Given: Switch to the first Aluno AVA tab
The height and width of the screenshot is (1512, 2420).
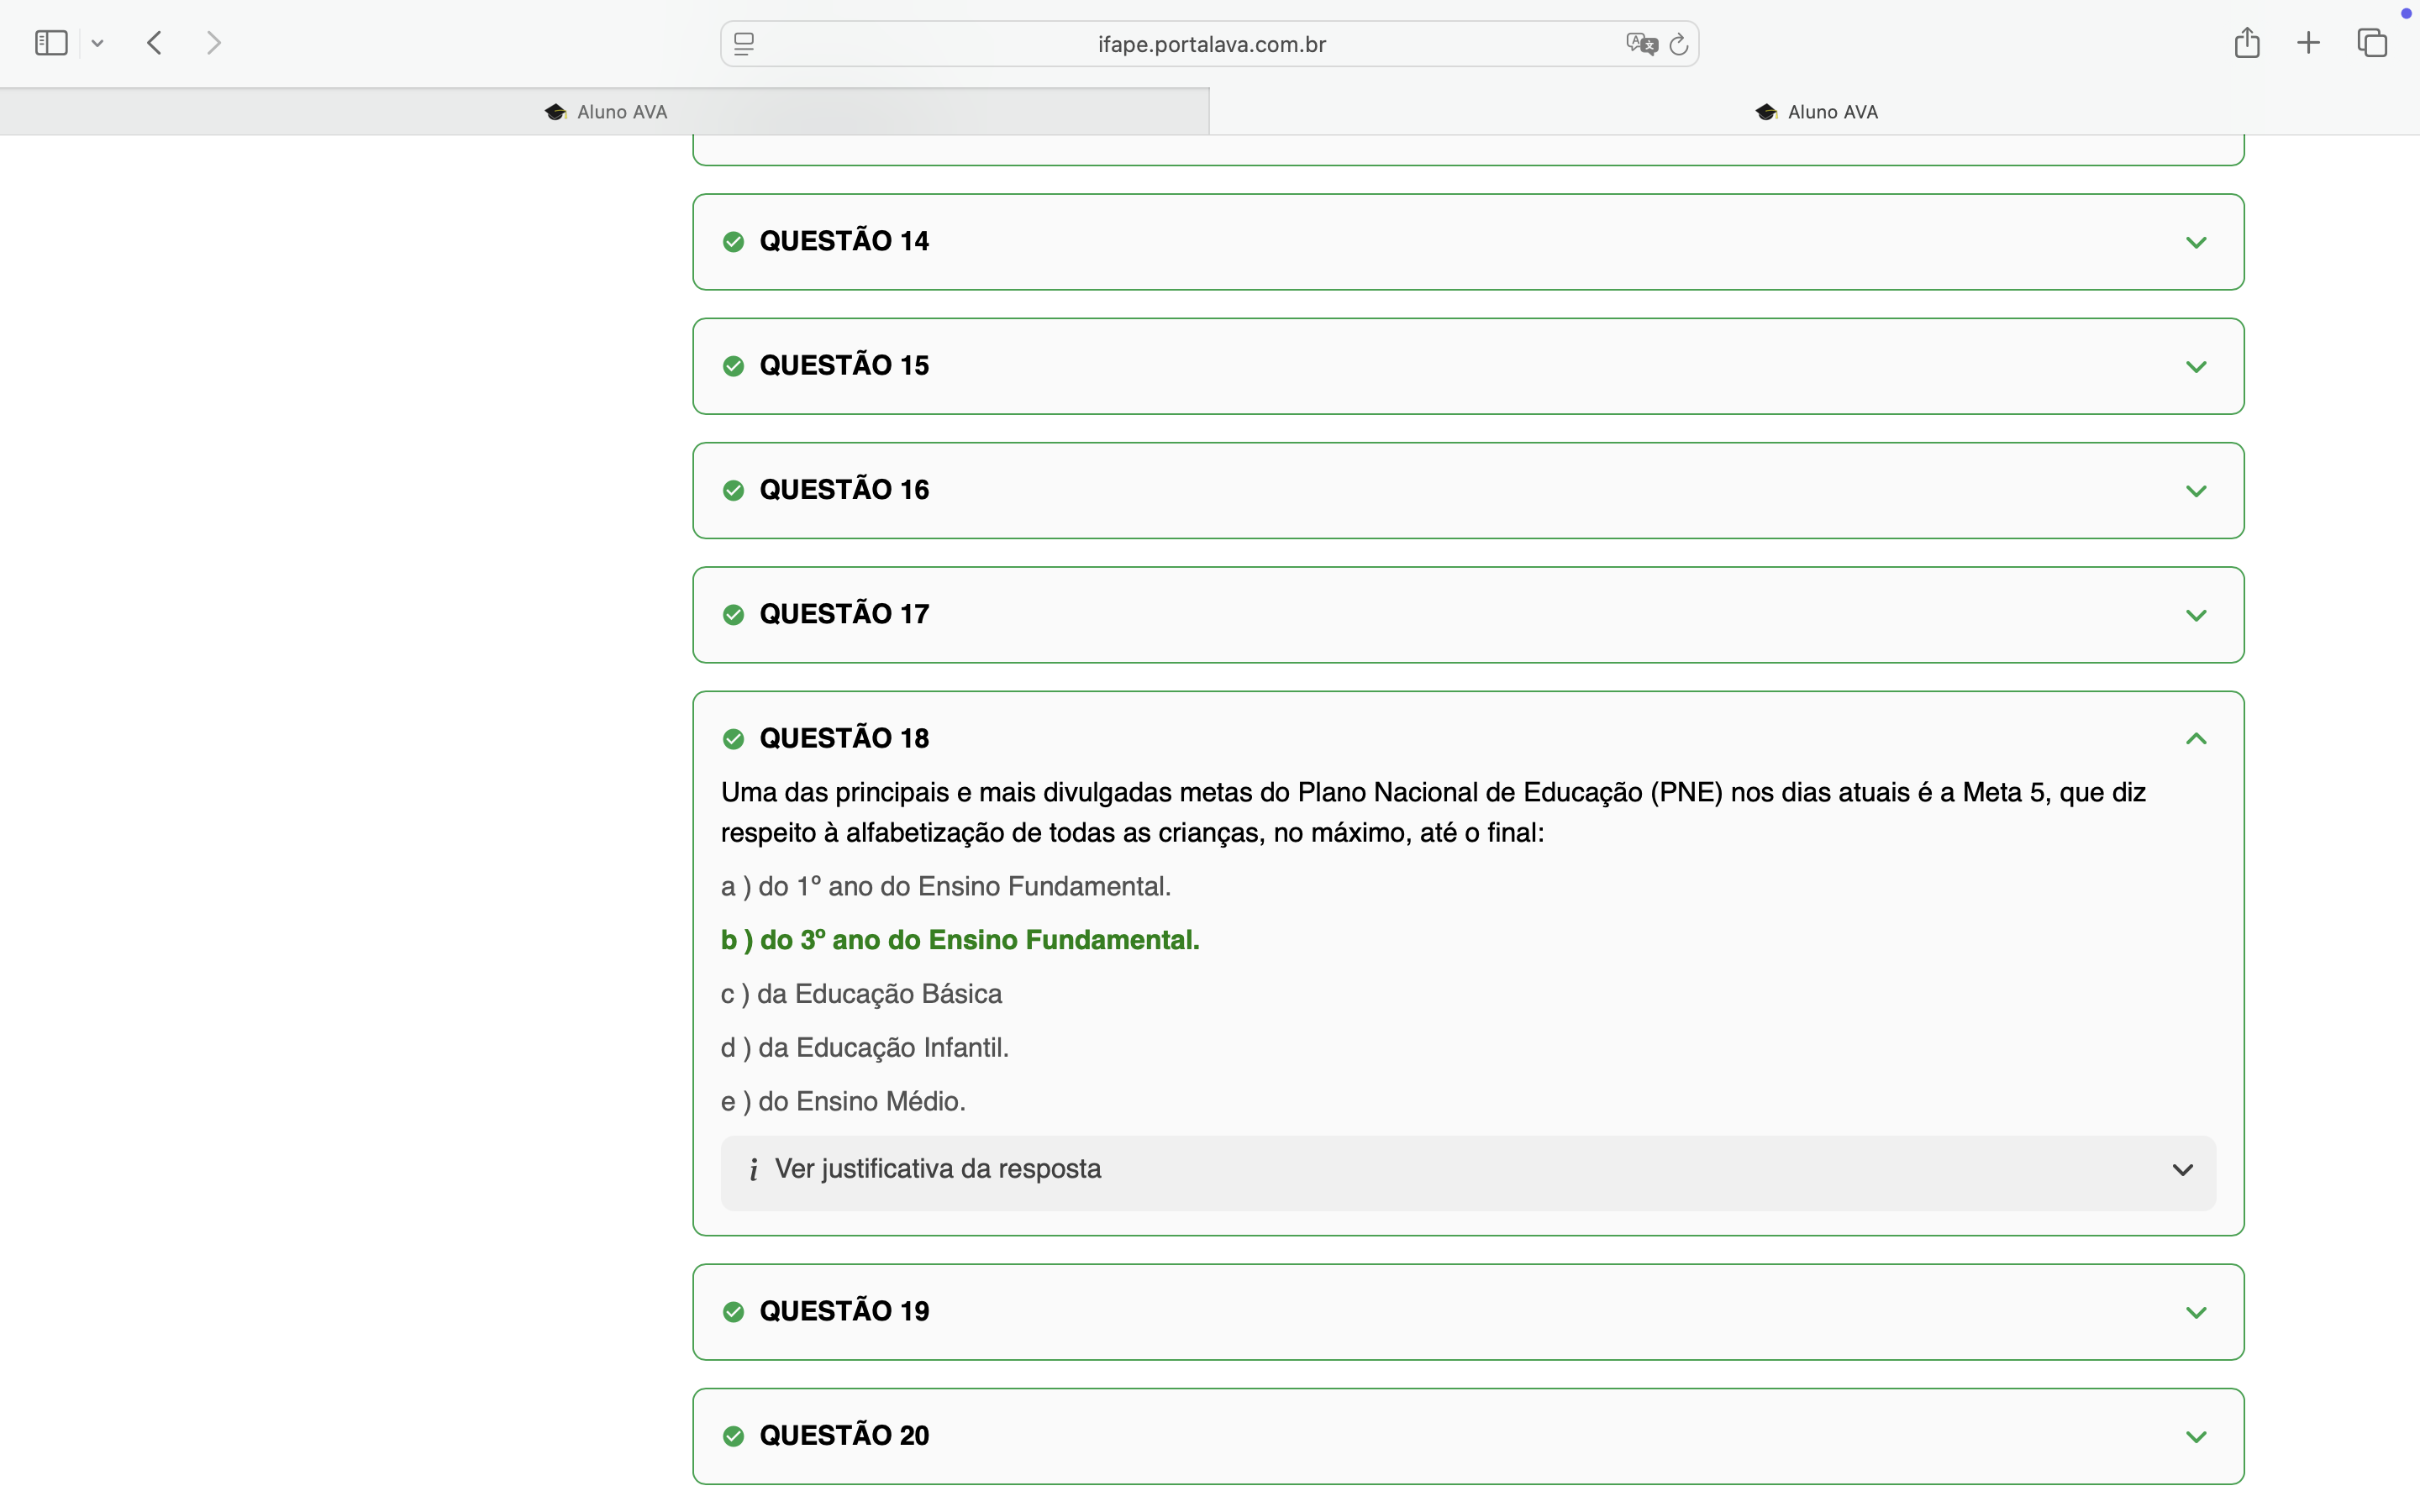Looking at the screenshot, I should click(x=605, y=112).
